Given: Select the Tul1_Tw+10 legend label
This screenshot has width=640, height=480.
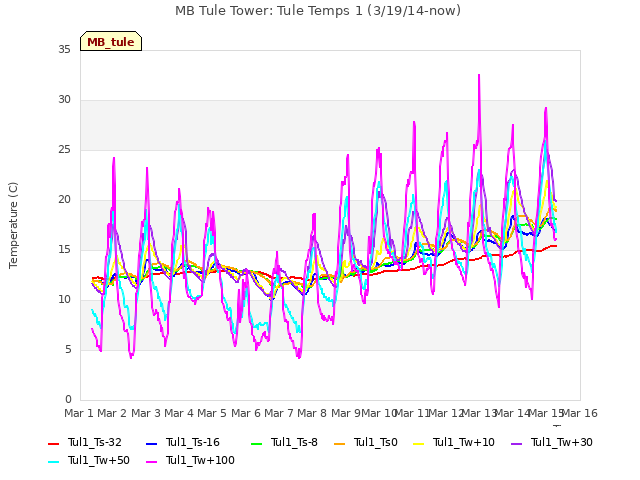Looking at the screenshot, I should tap(464, 442).
